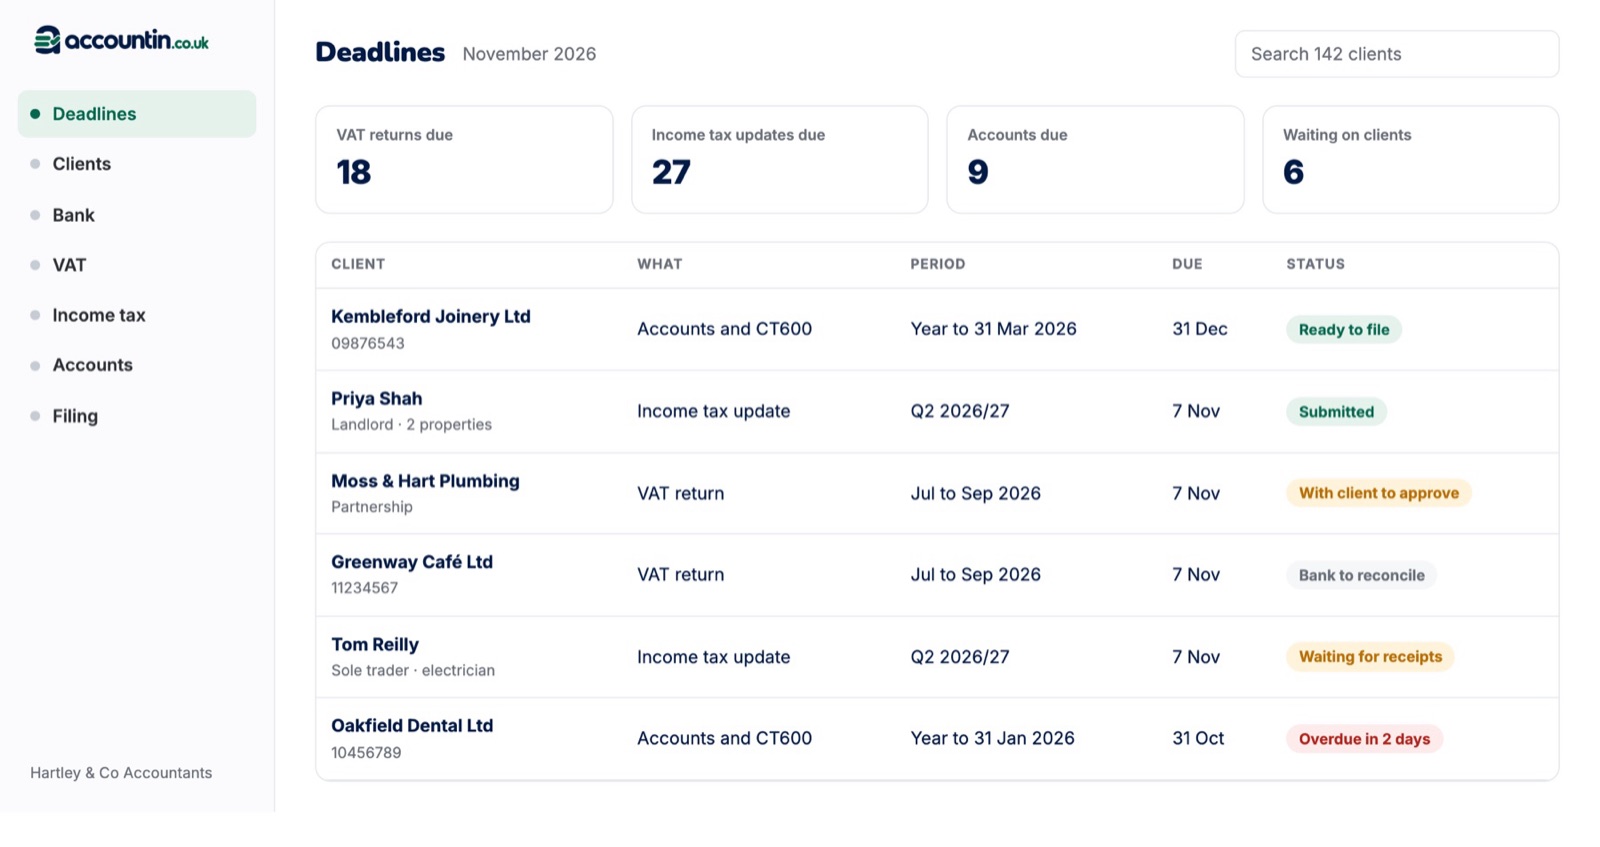Click the CLIENT column header
The image size is (1600, 847).
tap(358, 264)
